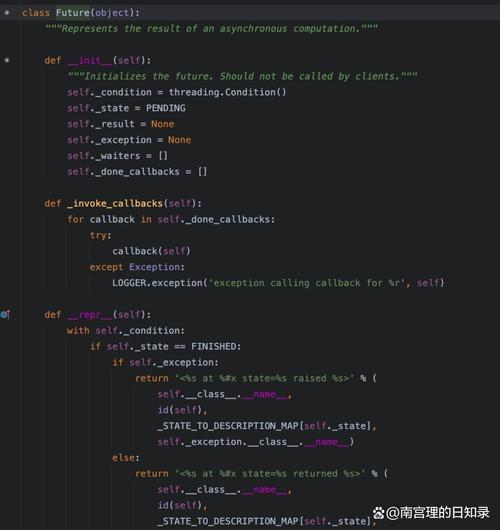Image resolution: width=500 pixels, height=530 pixels.
Task: Click the gutter marker beside def __init__ line
Action: pyautogui.click(x=7, y=61)
